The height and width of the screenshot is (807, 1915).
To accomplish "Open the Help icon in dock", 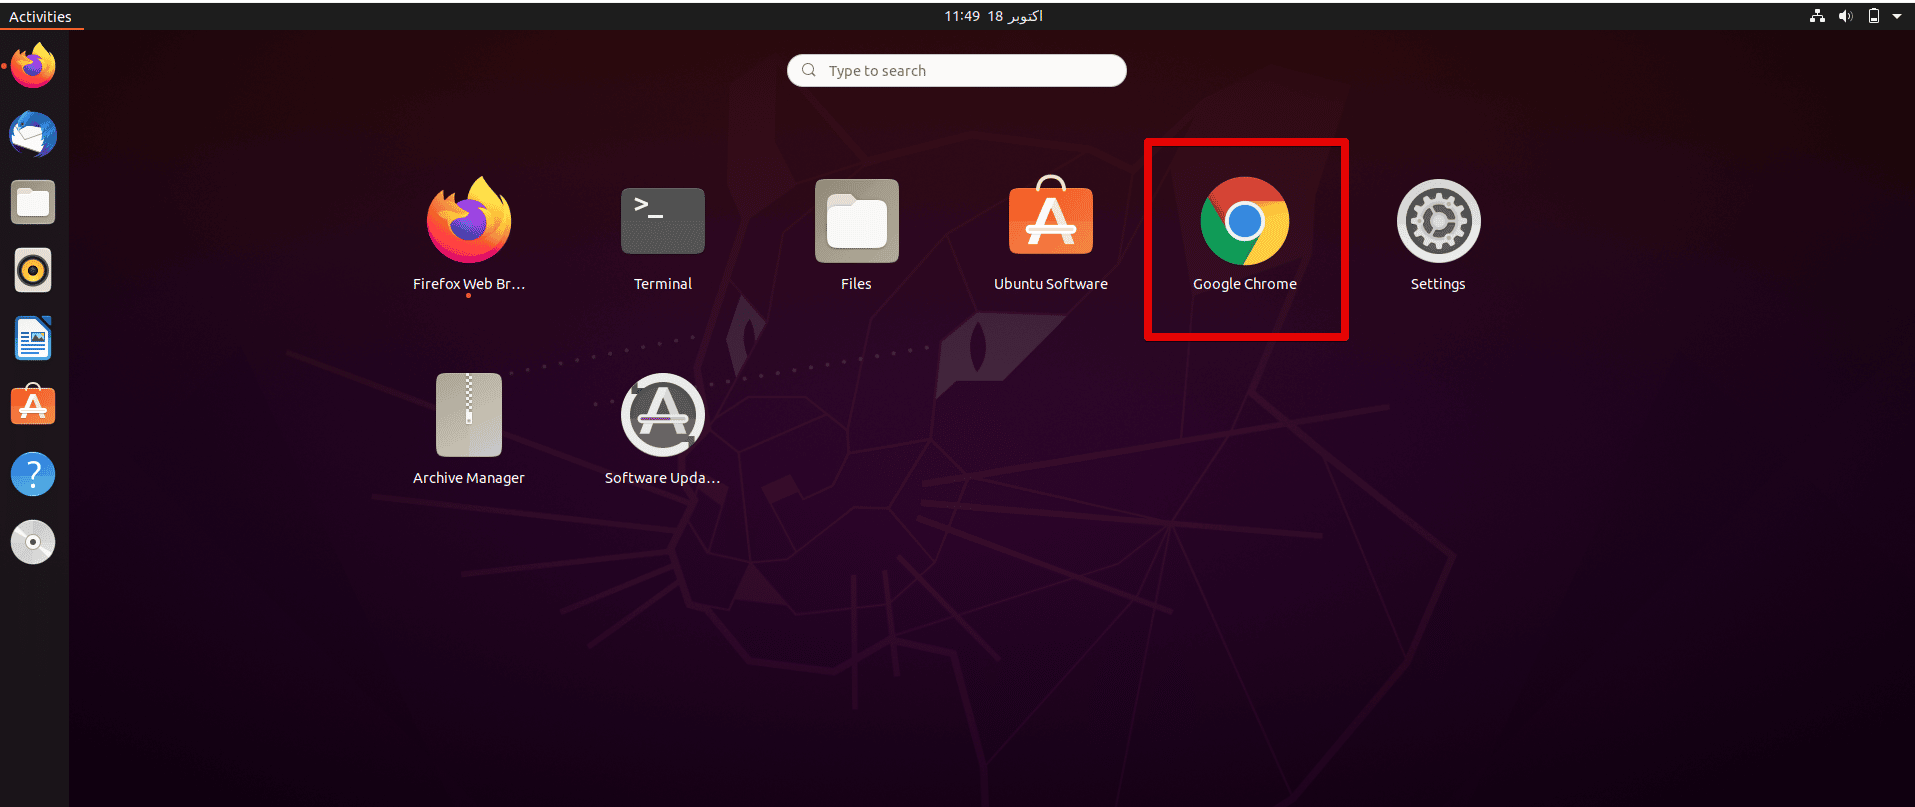I will point(33,474).
